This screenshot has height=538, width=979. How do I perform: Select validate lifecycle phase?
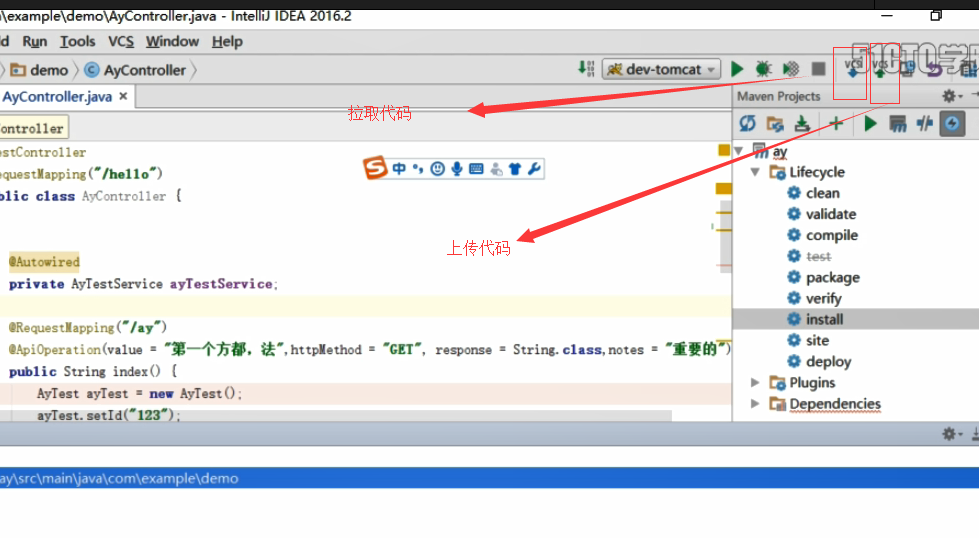pyautogui.click(x=830, y=214)
